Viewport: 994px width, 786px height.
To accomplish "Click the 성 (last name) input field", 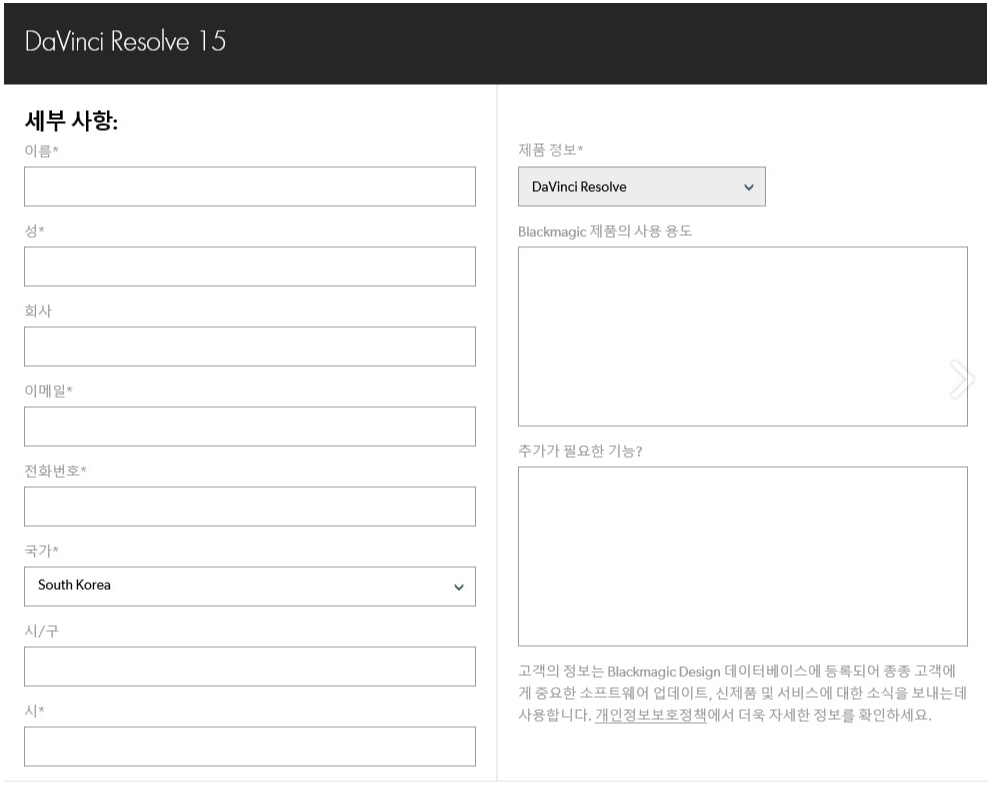I will coord(250,266).
